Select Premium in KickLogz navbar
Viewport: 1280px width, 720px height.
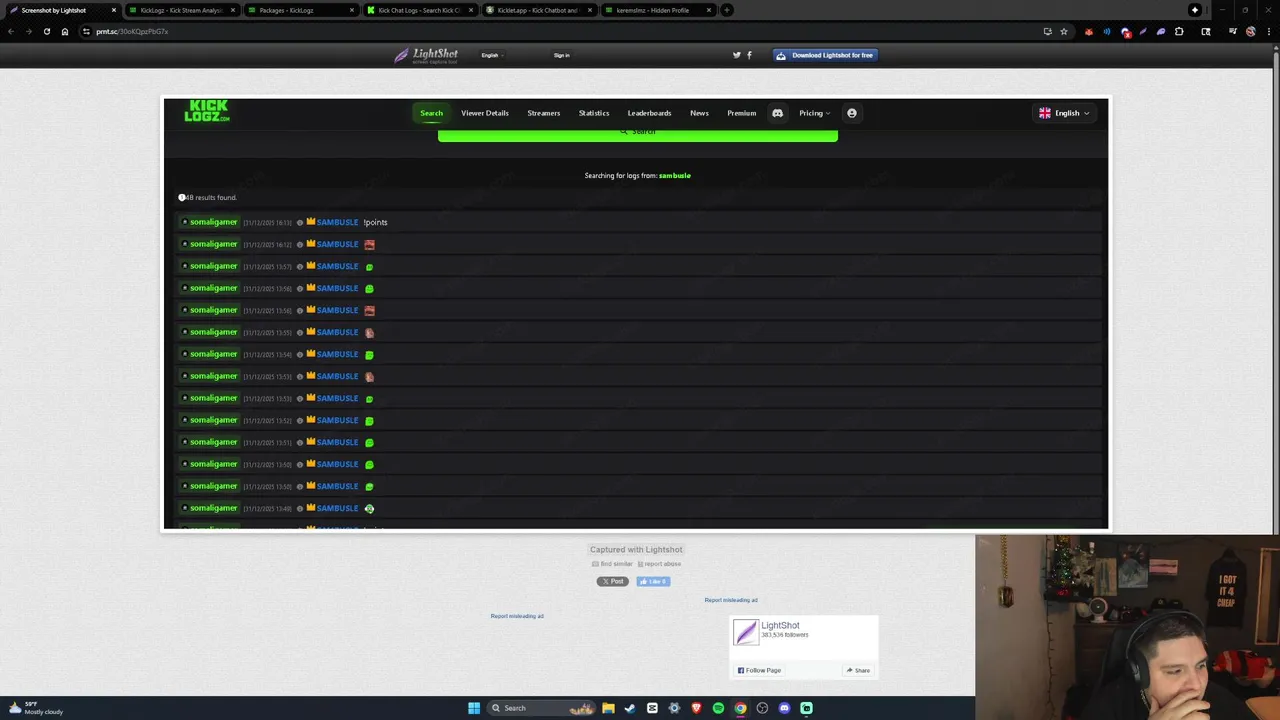tap(742, 113)
